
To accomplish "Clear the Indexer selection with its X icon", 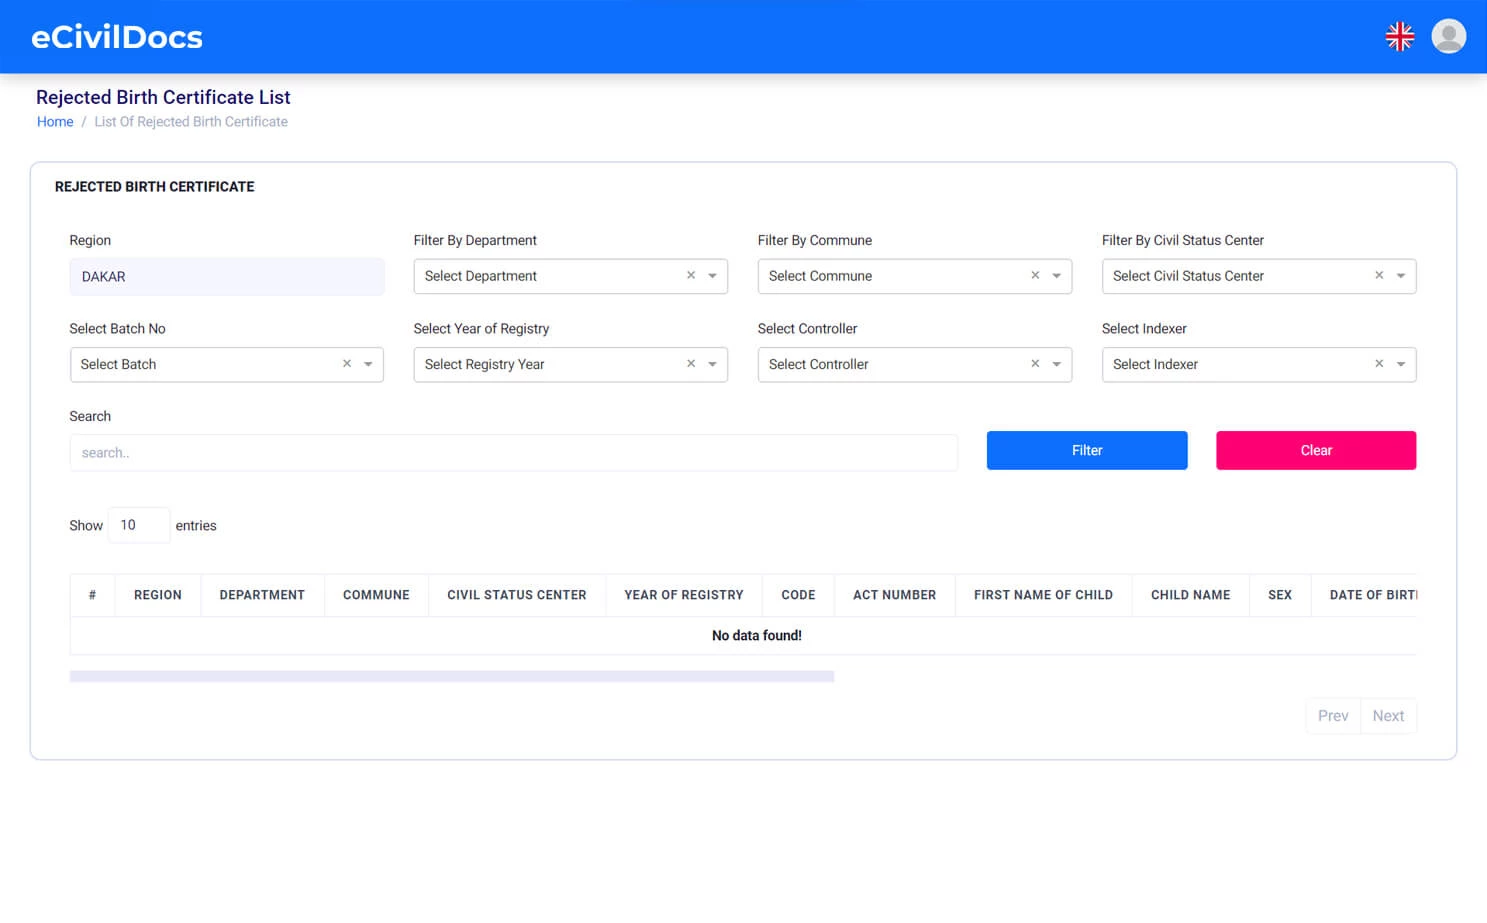I will click(x=1379, y=364).
